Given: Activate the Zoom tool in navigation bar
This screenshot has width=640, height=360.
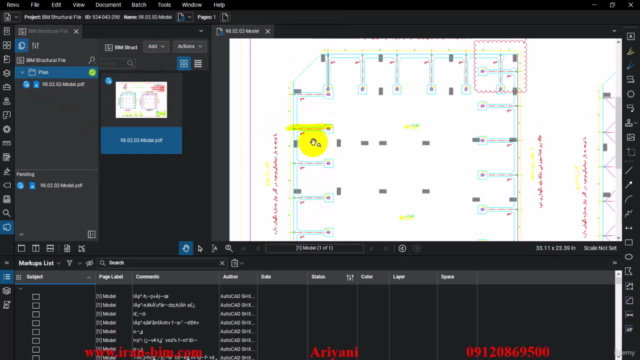Looking at the screenshot, I should (229, 248).
